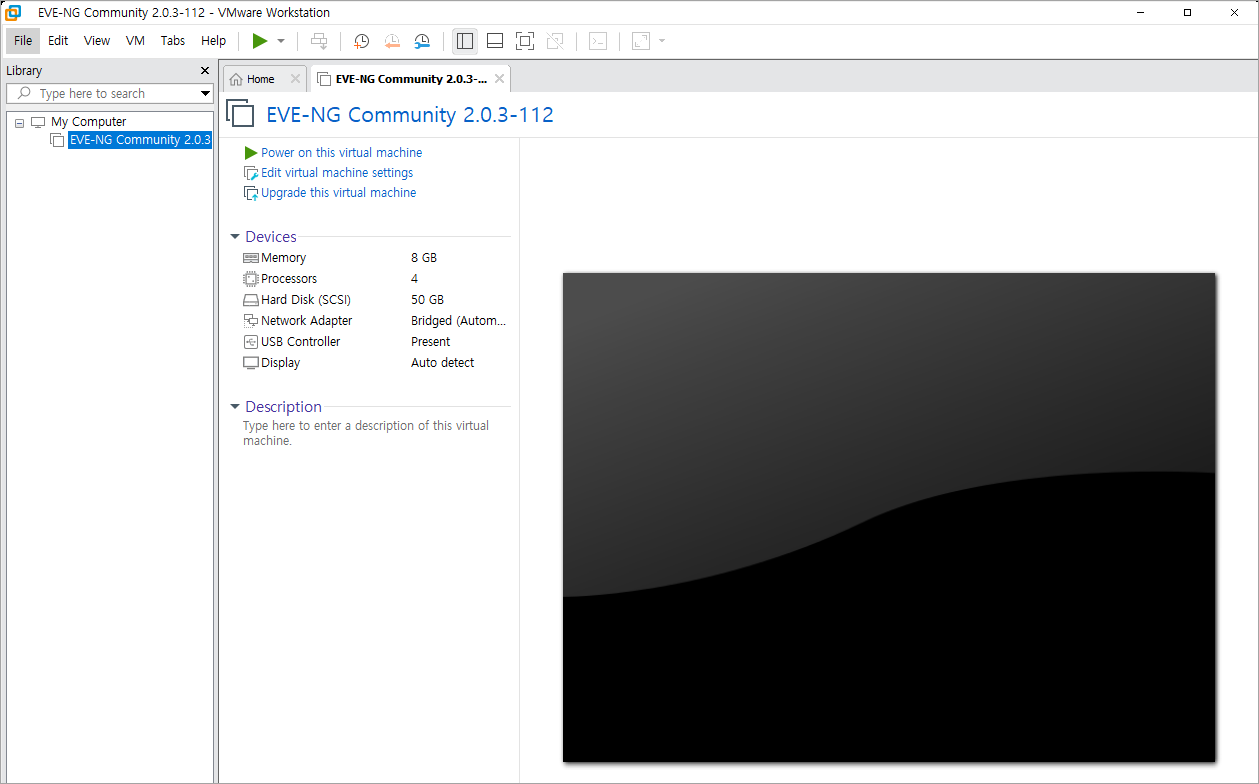
Task: Select EVE-NG Community 2.0.3 in library
Action: (140, 140)
